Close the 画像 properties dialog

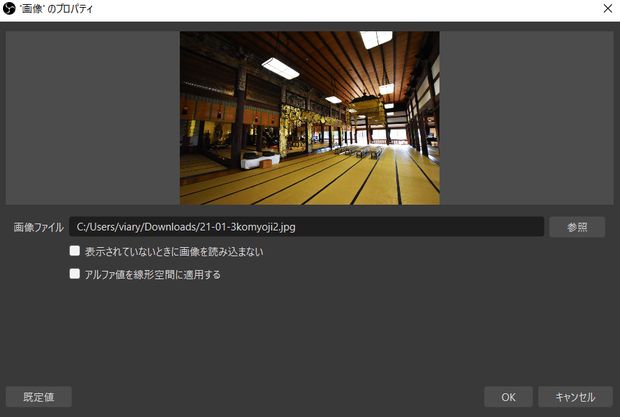point(608,8)
